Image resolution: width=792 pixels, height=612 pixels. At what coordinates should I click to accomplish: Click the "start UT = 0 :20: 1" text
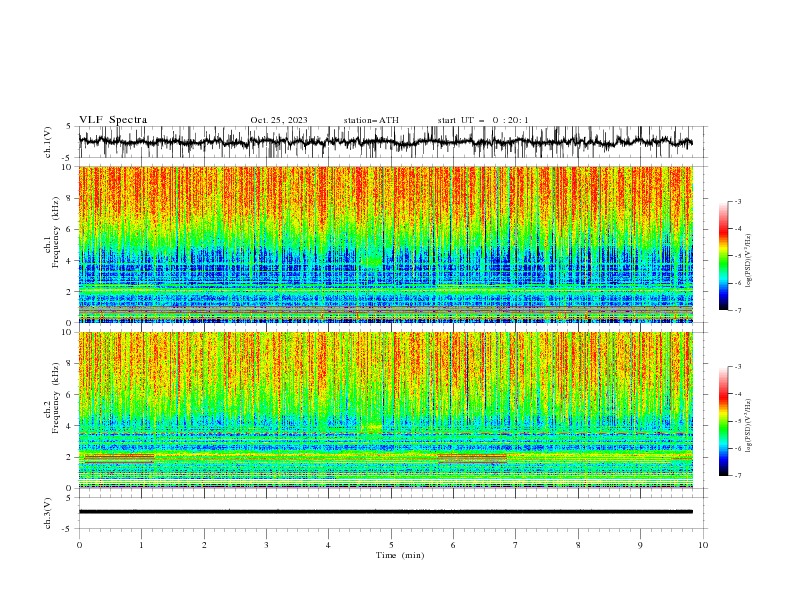click(483, 120)
